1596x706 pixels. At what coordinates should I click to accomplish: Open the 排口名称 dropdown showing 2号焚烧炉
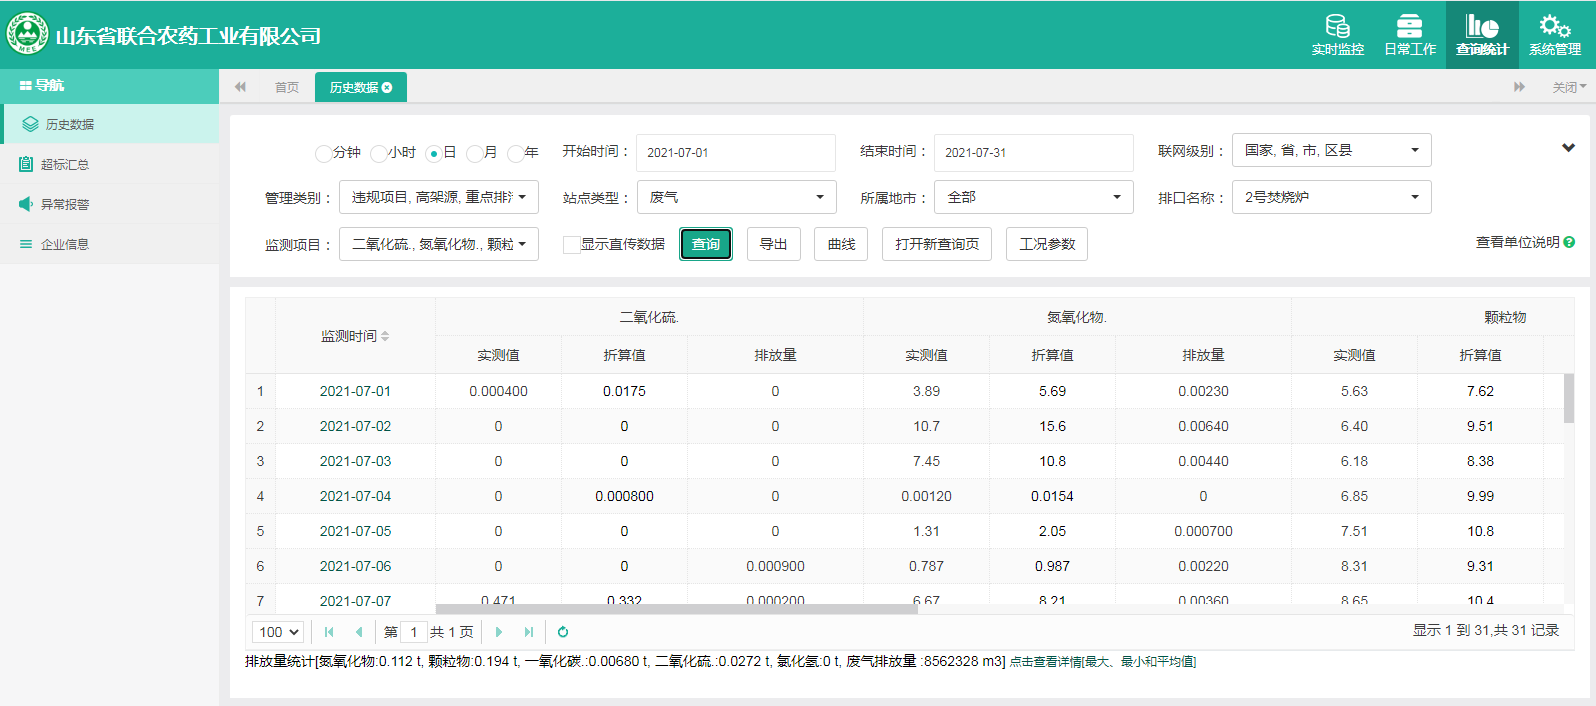(x=1330, y=197)
